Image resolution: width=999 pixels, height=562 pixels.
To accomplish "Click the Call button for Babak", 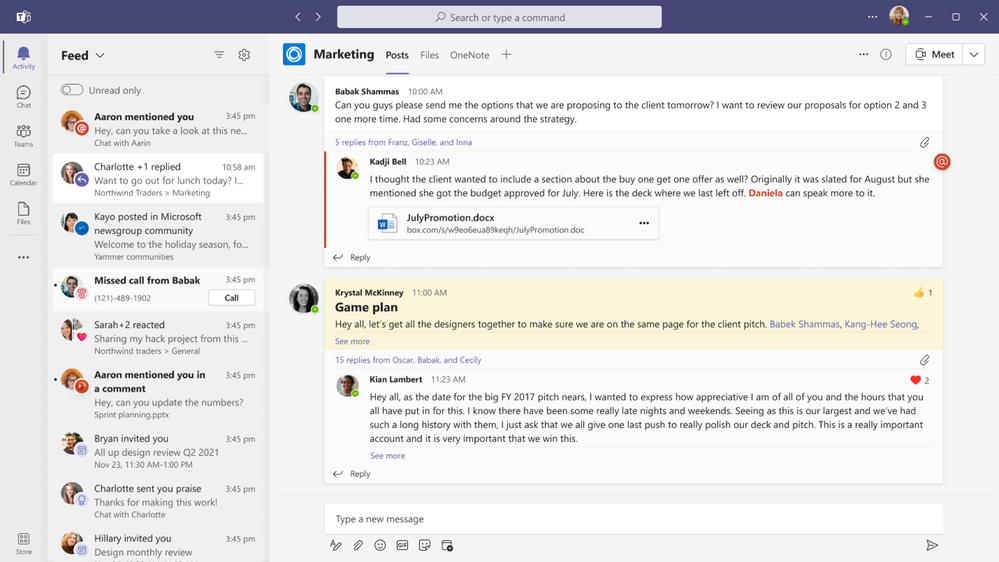I will [x=231, y=298].
